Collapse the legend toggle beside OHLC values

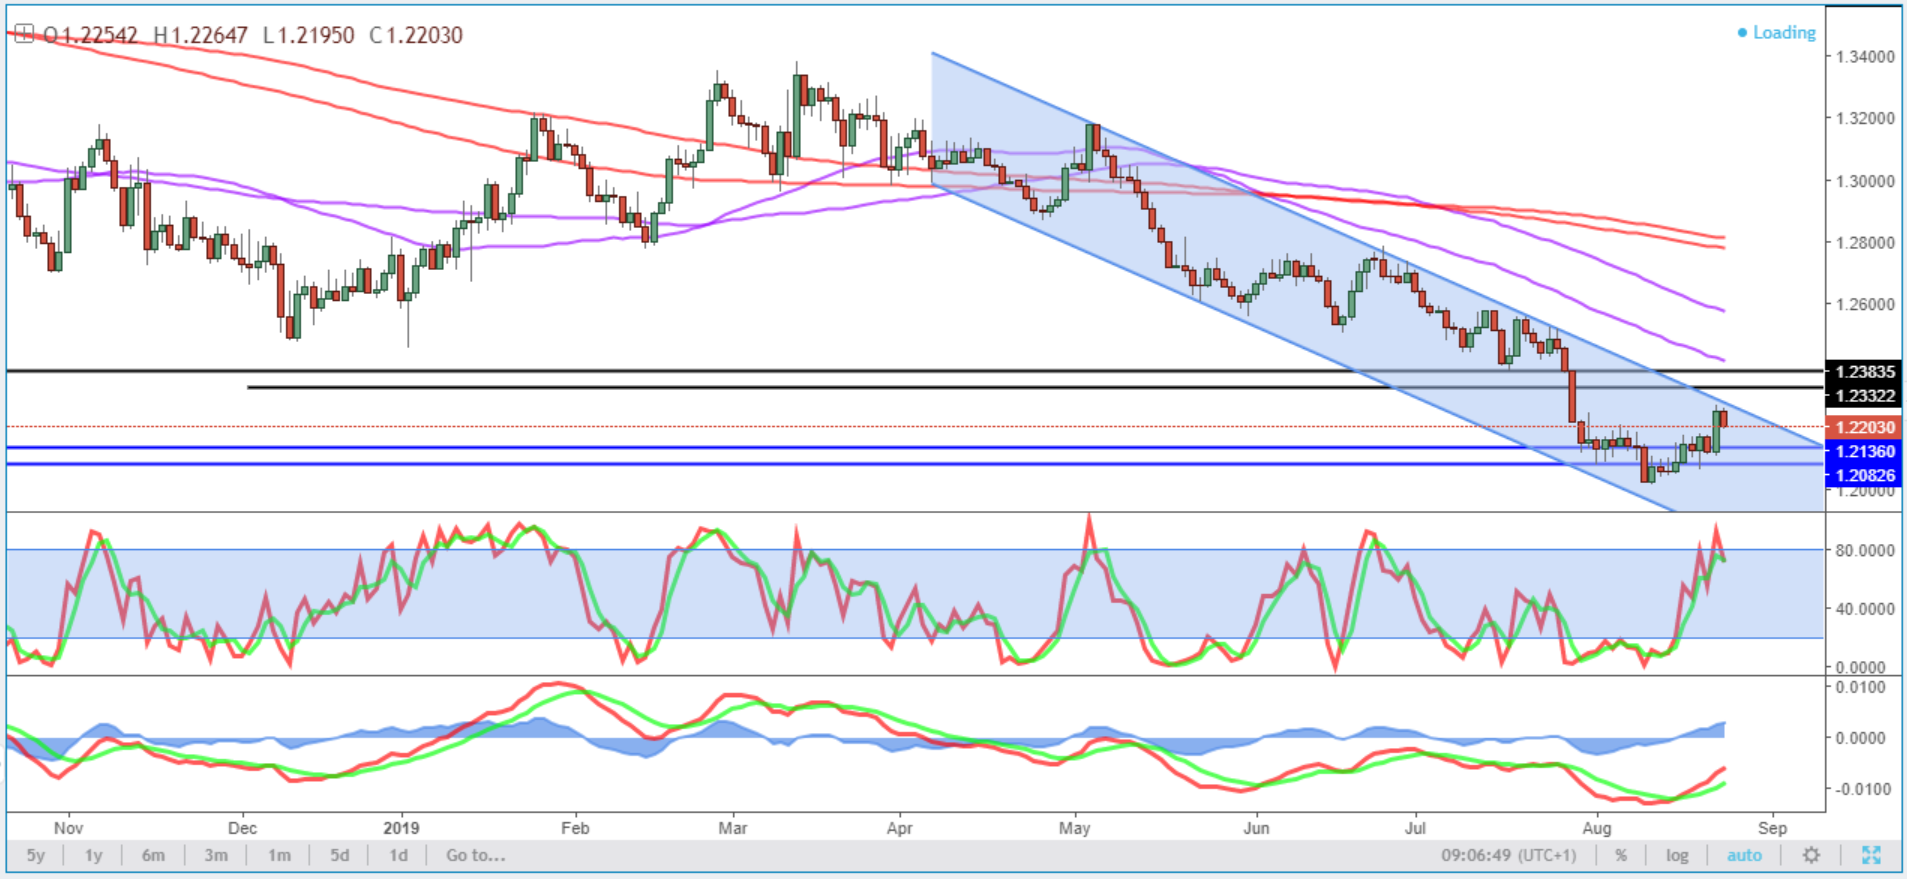[x=24, y=35]
